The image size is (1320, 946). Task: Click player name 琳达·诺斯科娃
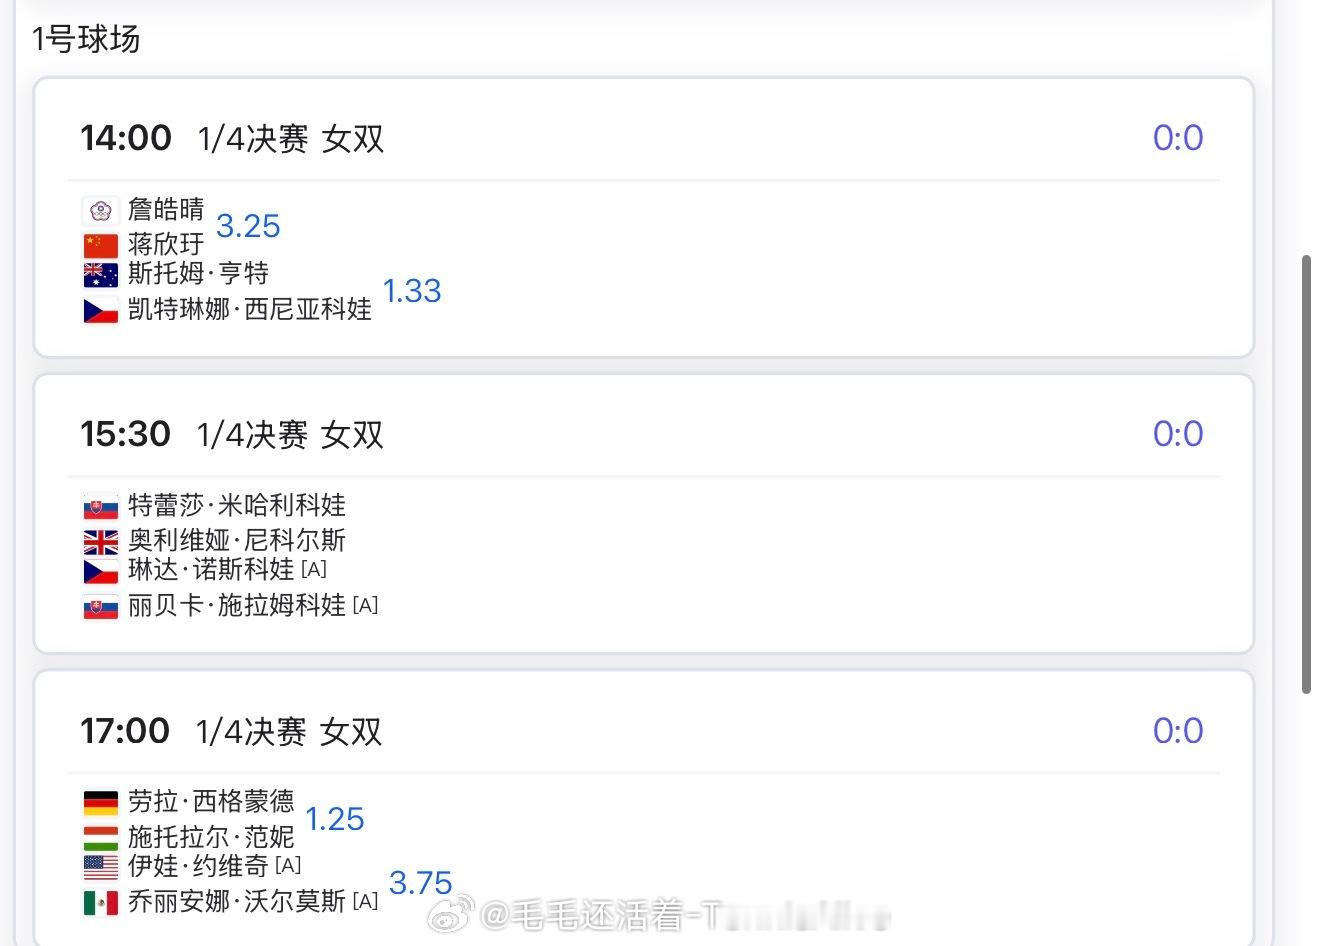tap(211, 570)
